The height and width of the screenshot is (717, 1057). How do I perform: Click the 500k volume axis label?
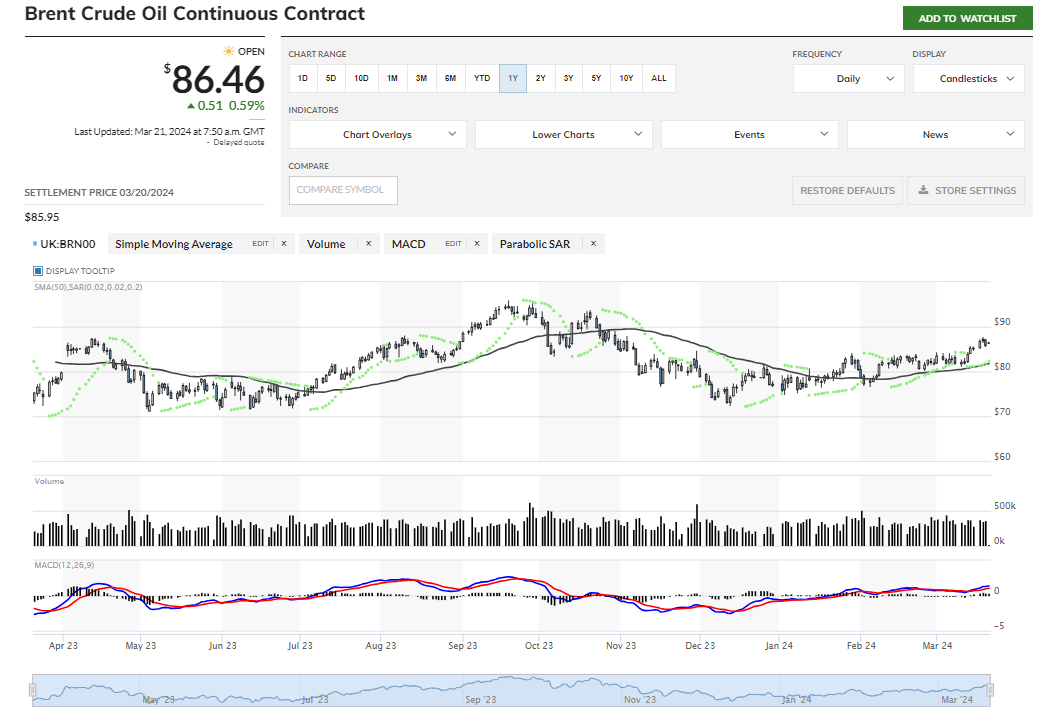1004,505
